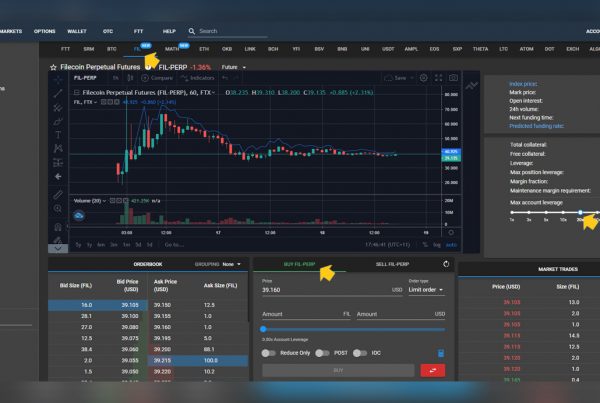Take a chart snapshot with camera icon
Screen dimensions: 600x403
pyautogui.click(x=453, y=78)
